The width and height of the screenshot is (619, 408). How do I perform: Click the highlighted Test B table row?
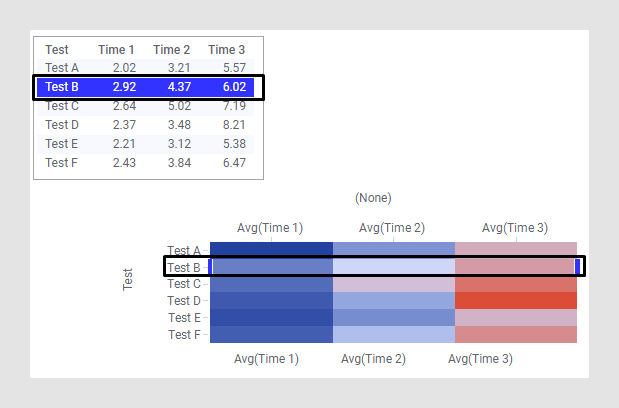click(148, 87)
